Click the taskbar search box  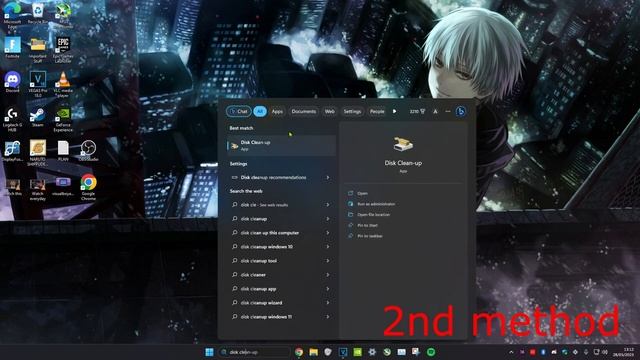click(255, 352)
